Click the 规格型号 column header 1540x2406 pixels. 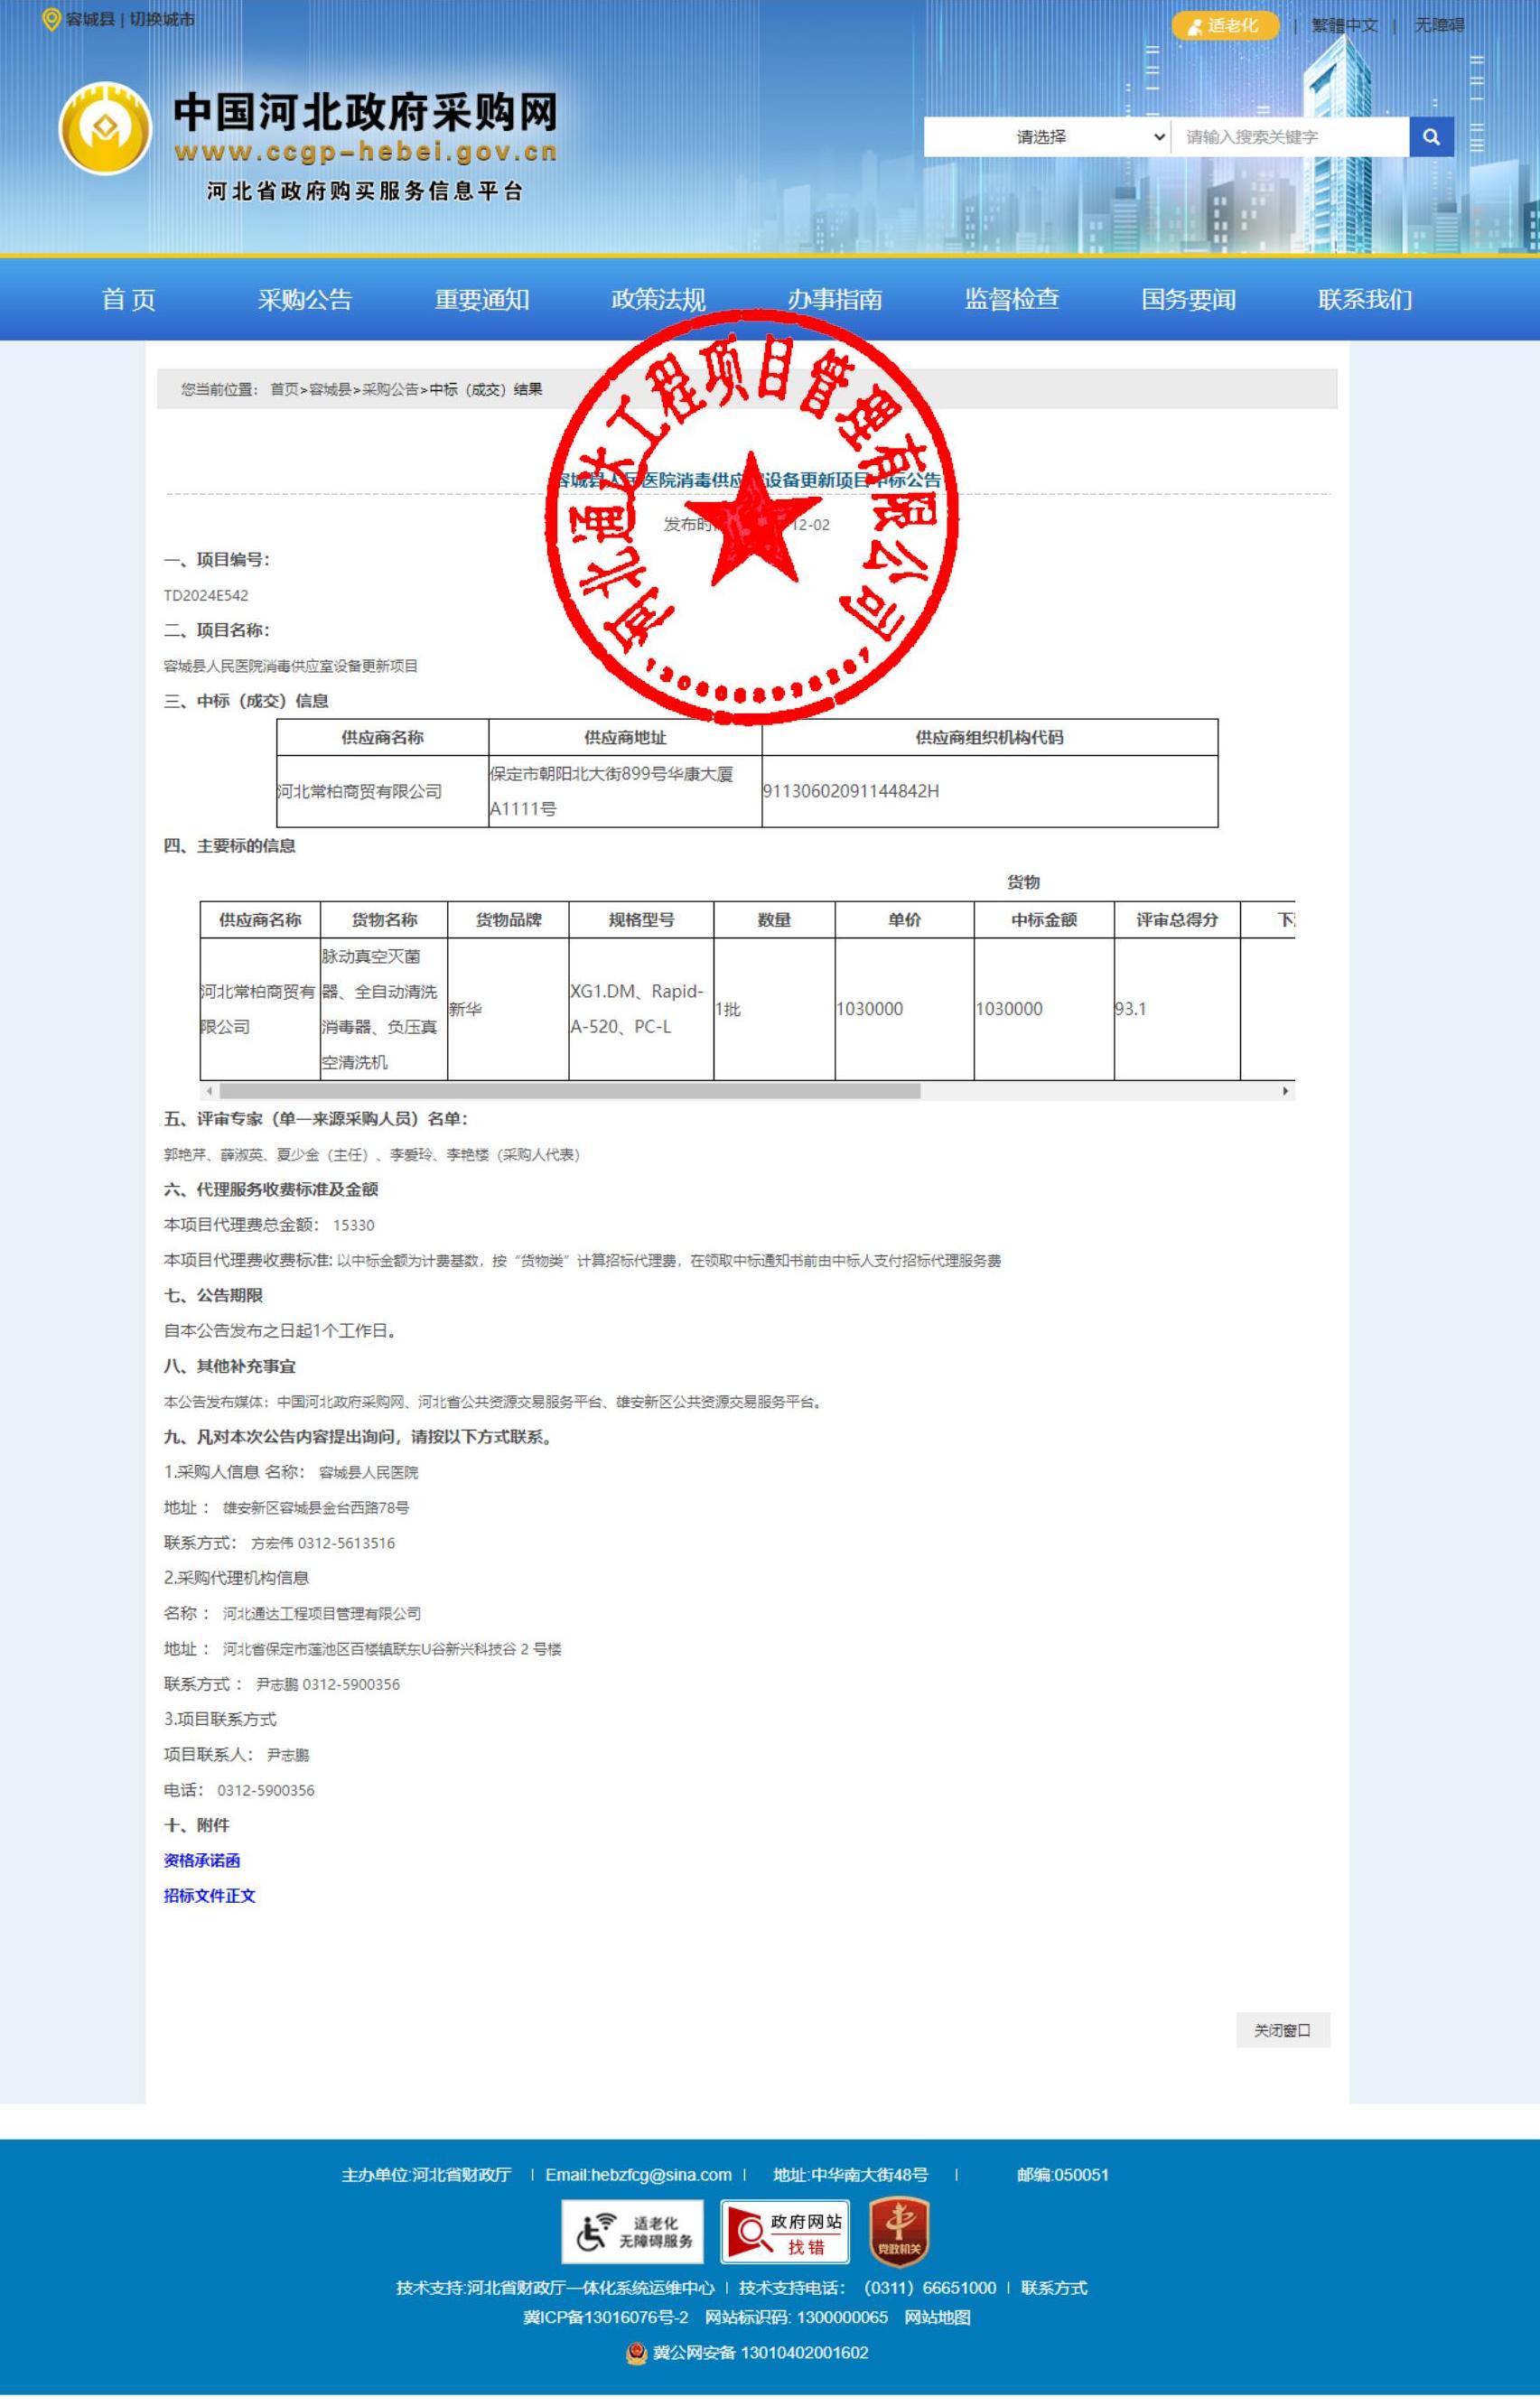tap(641, 920)
